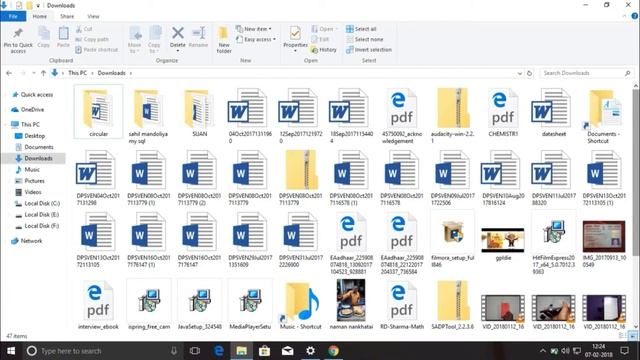Create a New folder from ribbon

click(224, 40)
